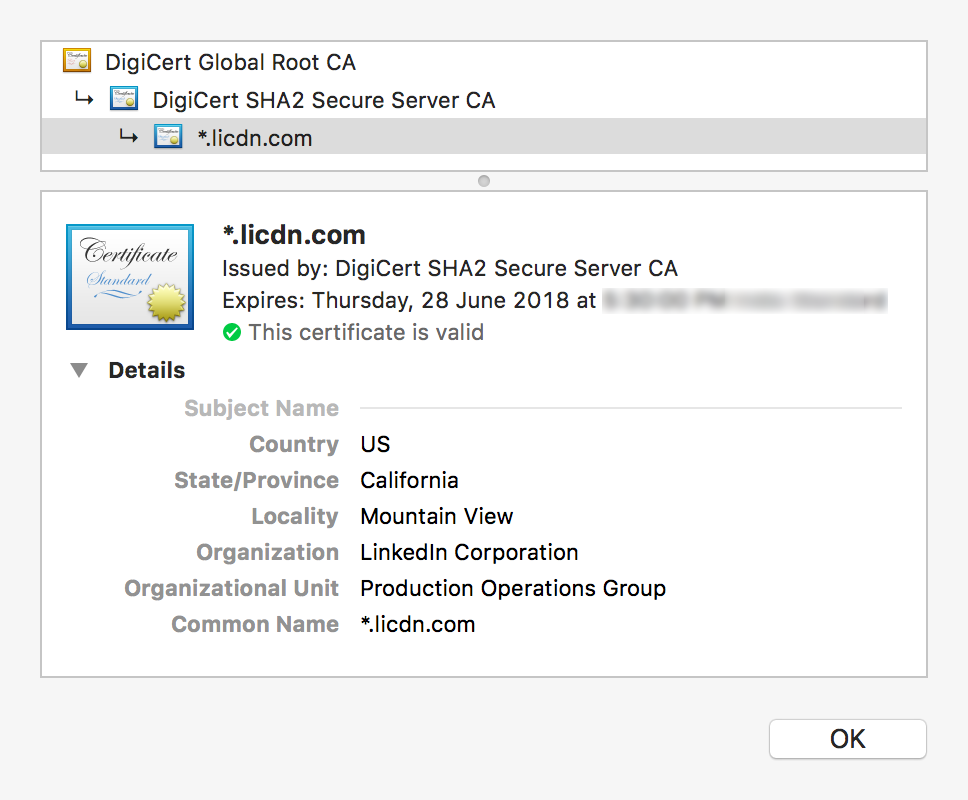Click the arrow before *.licdn.com in chain
This screenshot has width=968, height=800.
[128, 137]
